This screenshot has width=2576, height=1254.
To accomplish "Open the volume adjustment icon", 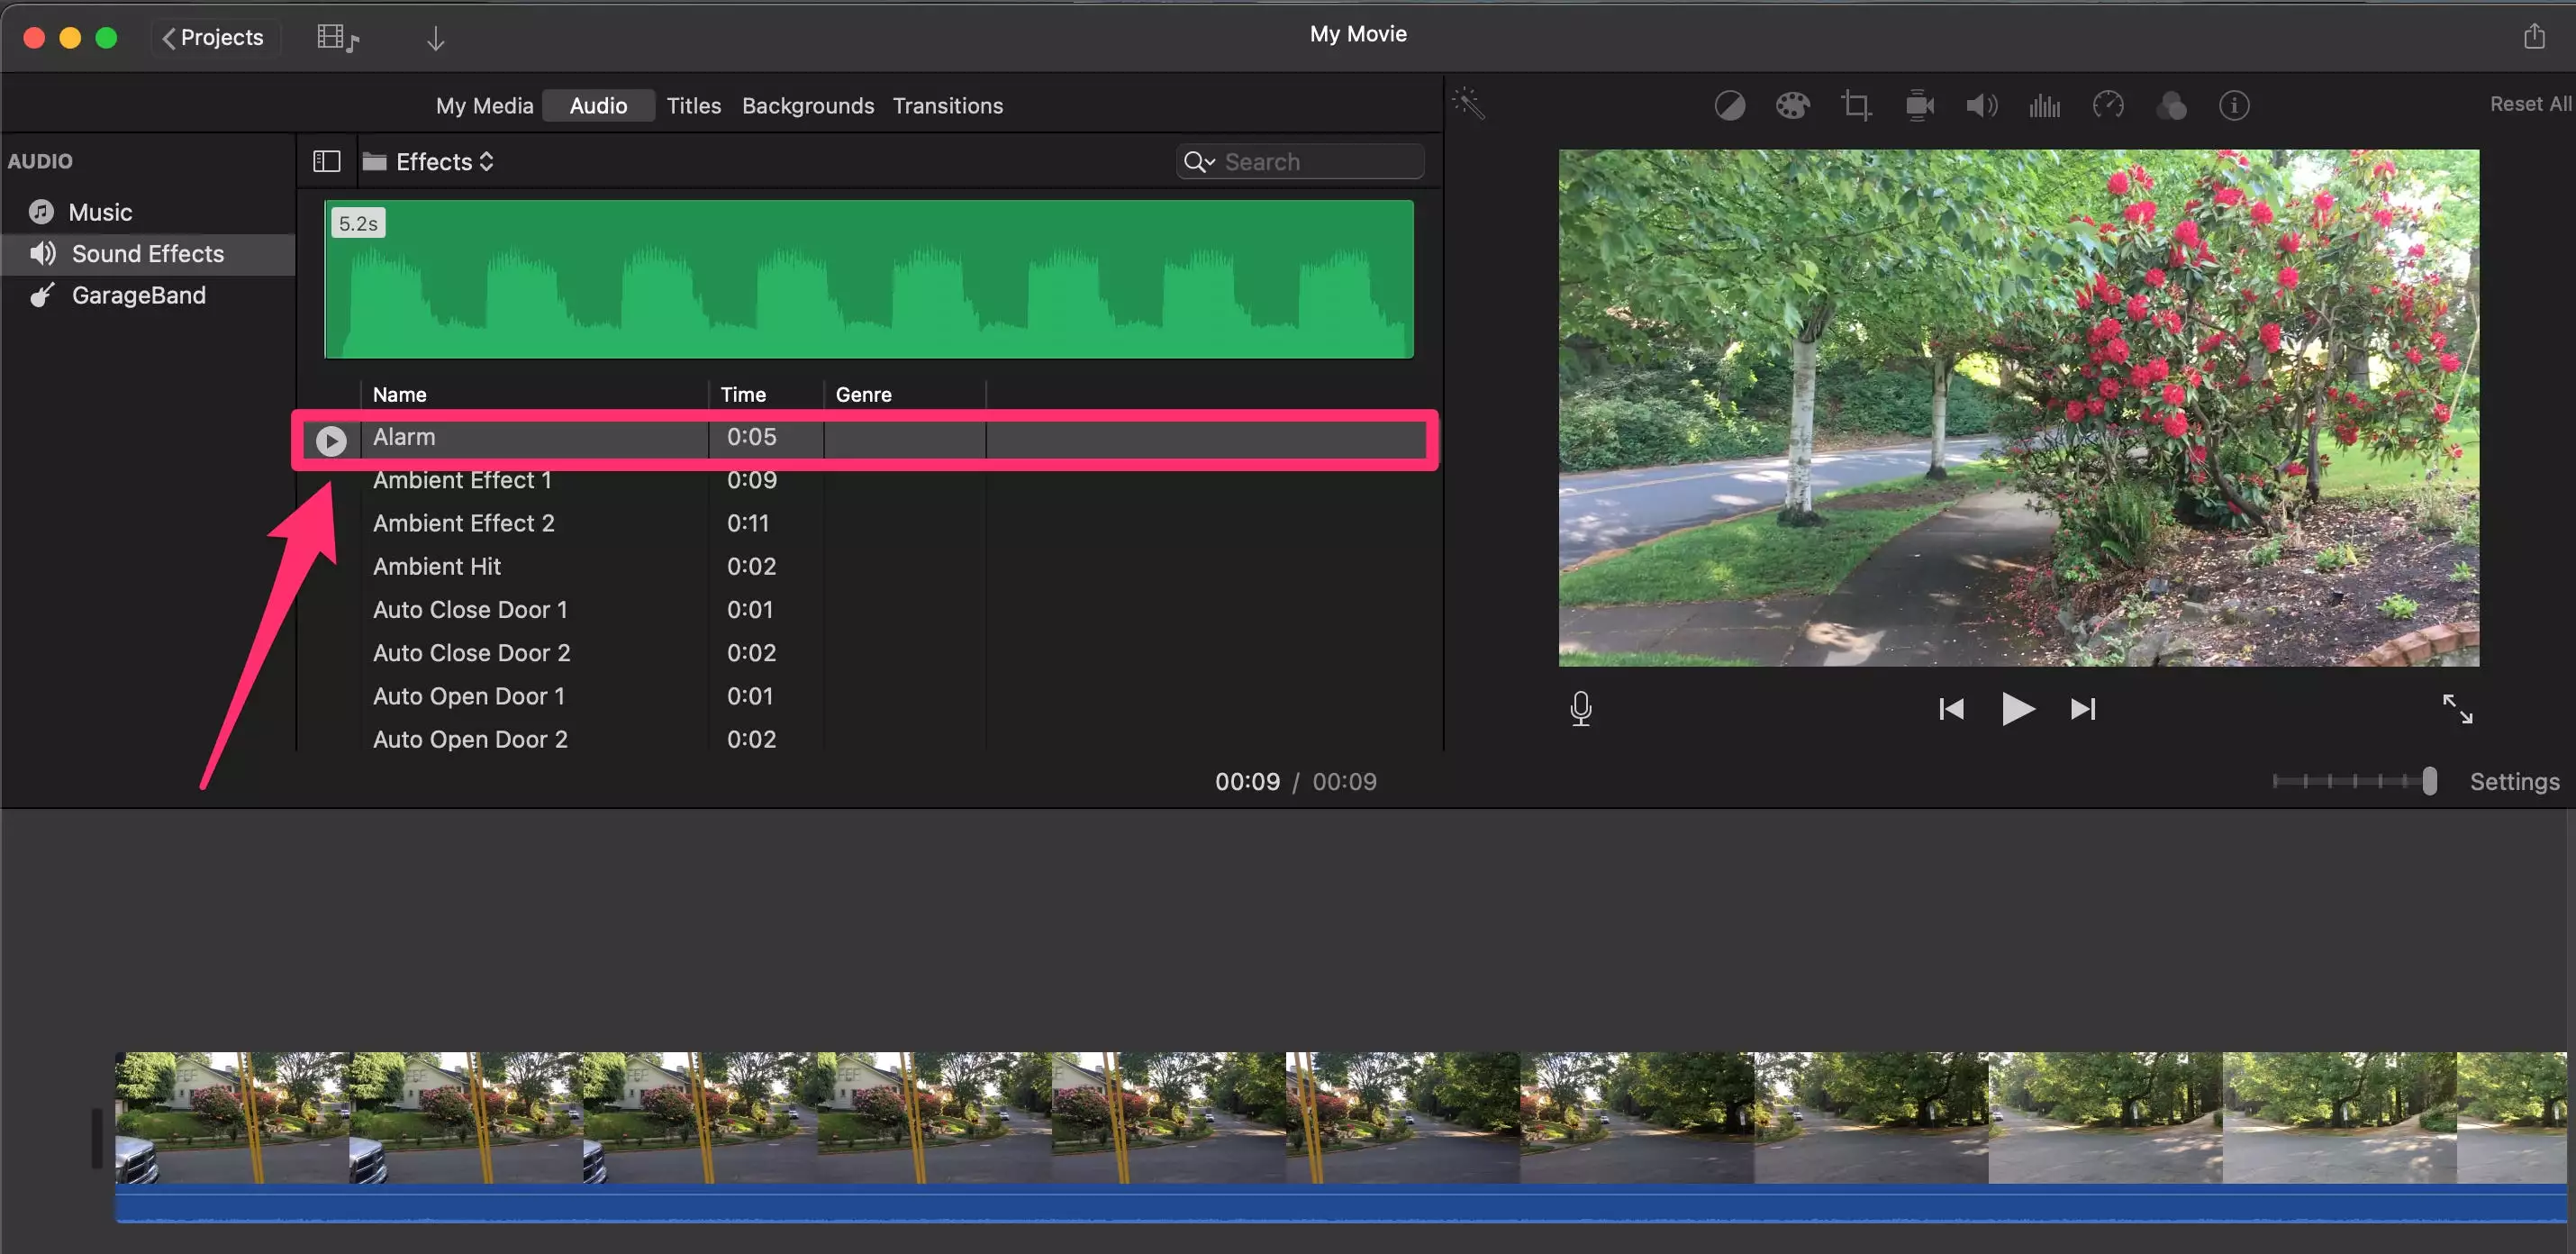I will [1981, 105].
